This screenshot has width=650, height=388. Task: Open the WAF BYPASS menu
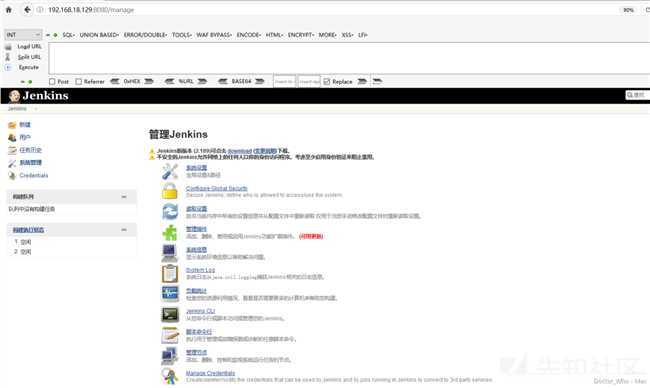point(214,35)
